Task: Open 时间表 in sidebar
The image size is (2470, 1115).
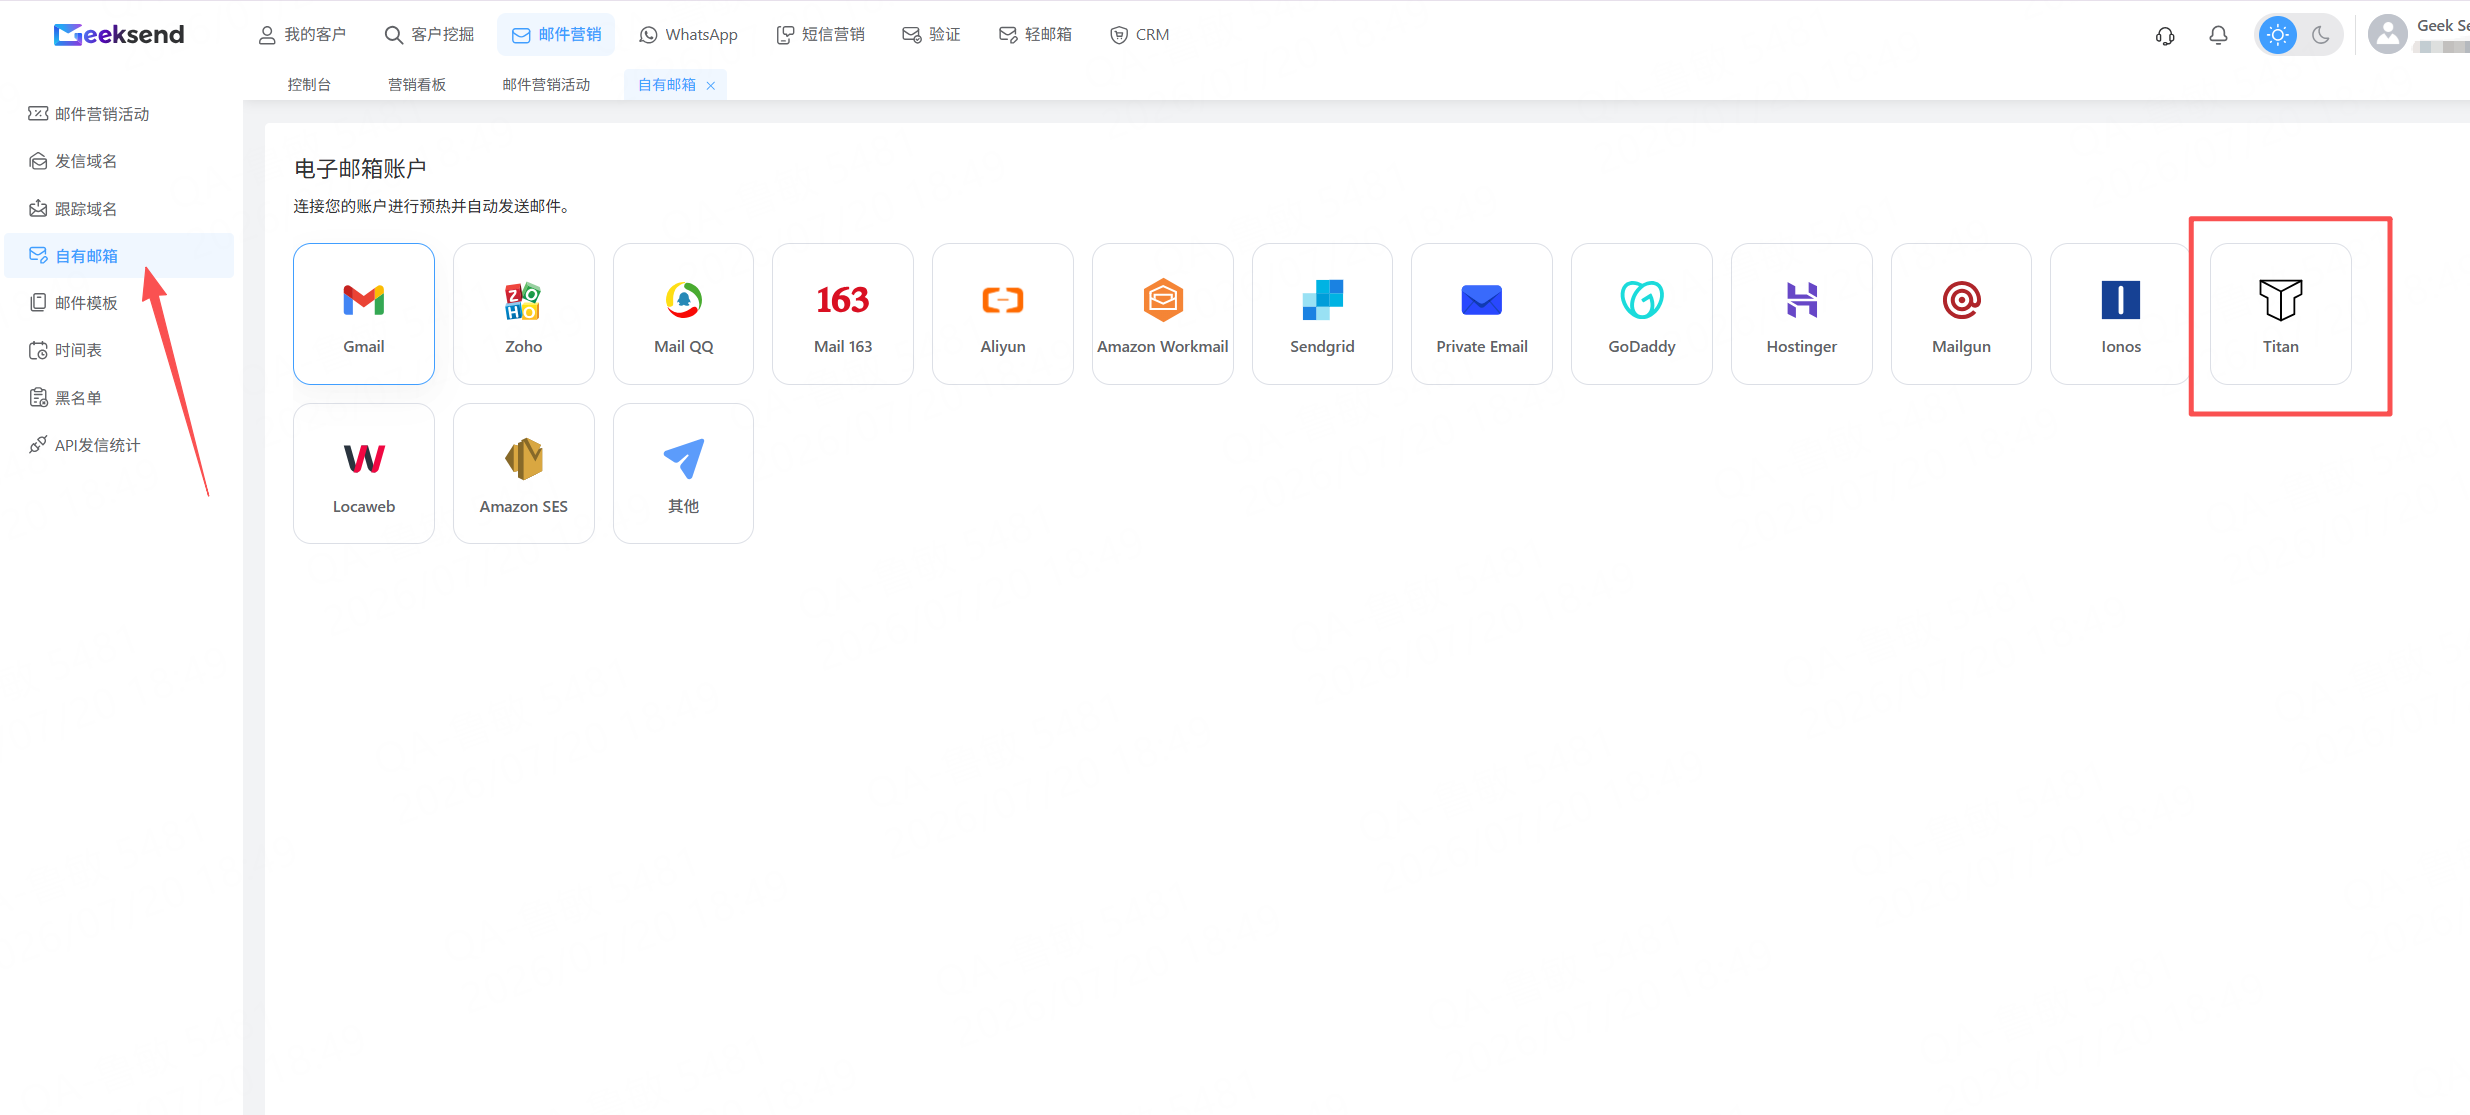Action: point(119,349)
